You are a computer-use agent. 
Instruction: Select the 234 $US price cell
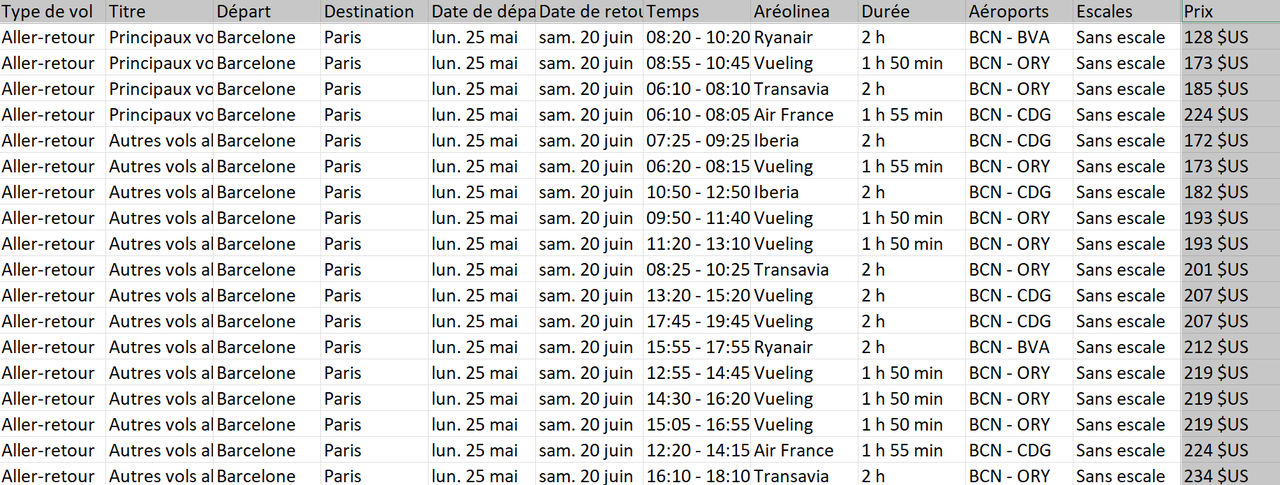point(1230,476)
